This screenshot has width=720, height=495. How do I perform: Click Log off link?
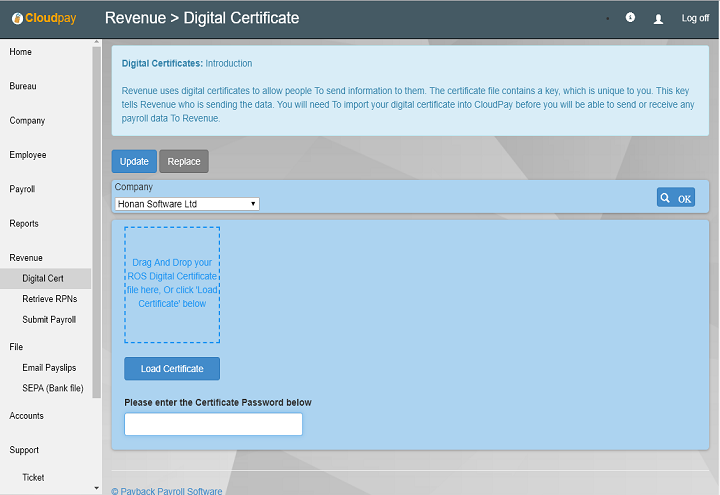[695, 19]
